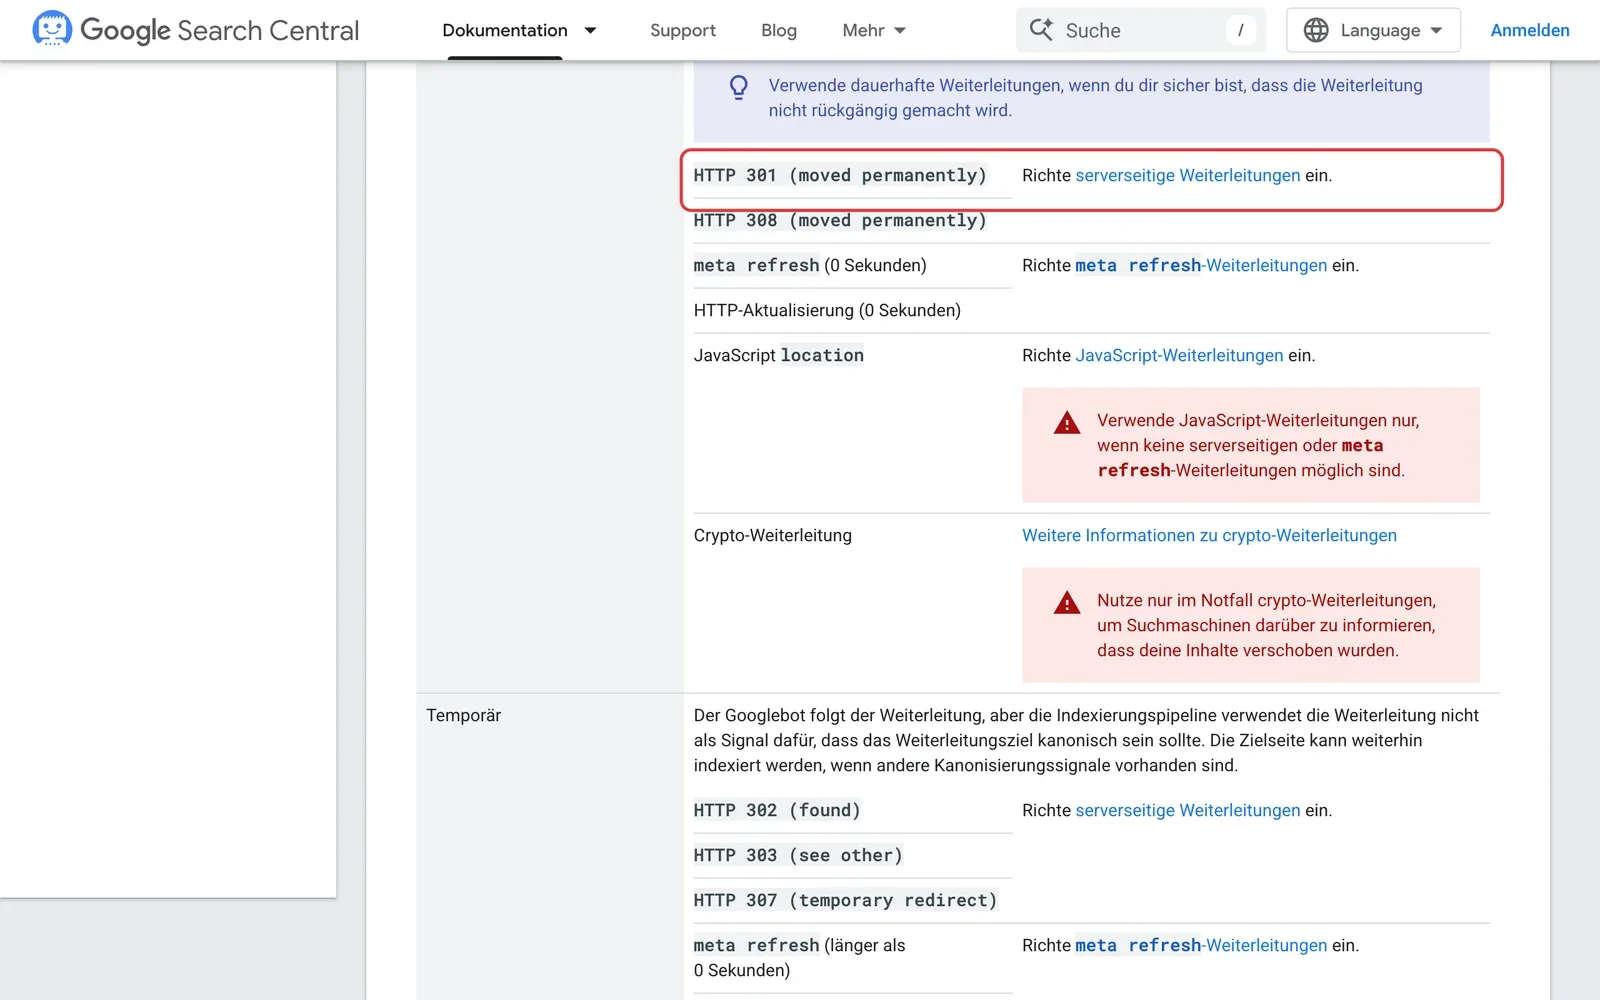
Task: Click the warning triangle in crypto-Weiterleitungen notice
Action: (x=1067, y=603)
